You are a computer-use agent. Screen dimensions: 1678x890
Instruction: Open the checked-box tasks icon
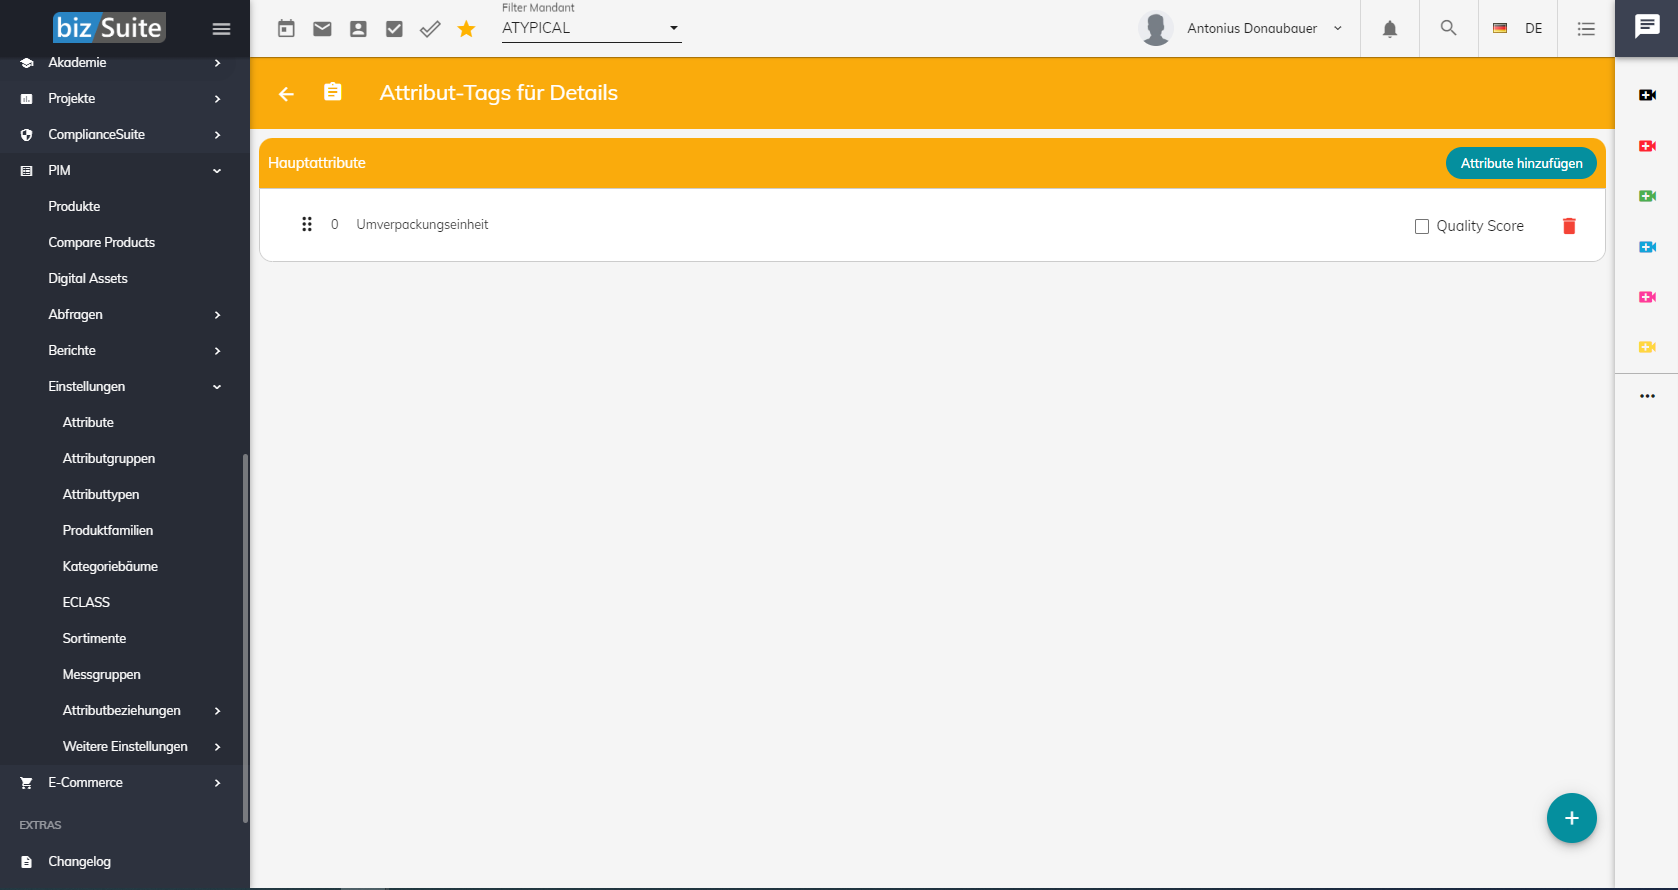pos(394,29)
